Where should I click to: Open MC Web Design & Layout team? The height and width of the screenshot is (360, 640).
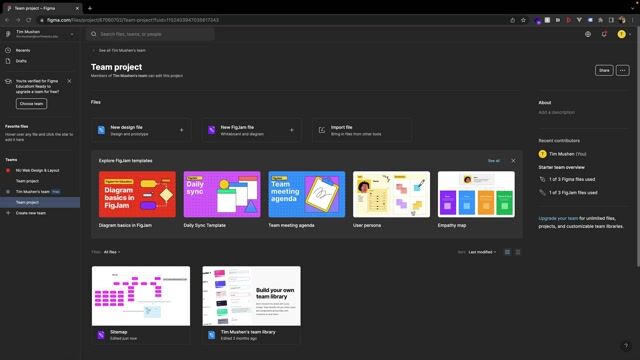click(38, 170)
